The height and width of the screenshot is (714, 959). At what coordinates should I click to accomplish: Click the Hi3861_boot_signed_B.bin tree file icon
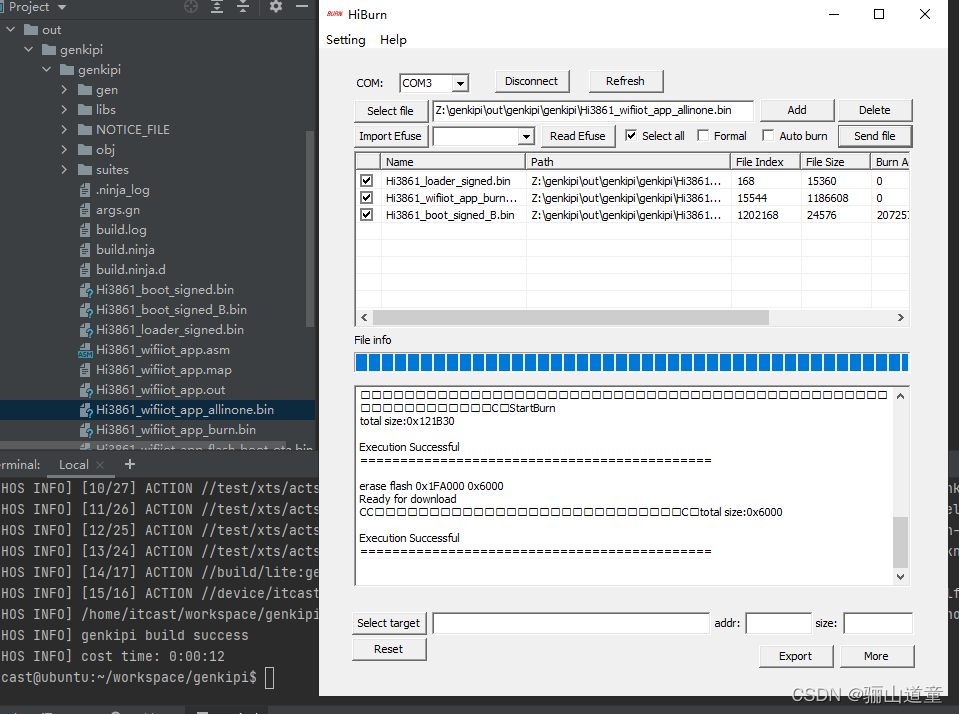[x=86, y=310]
